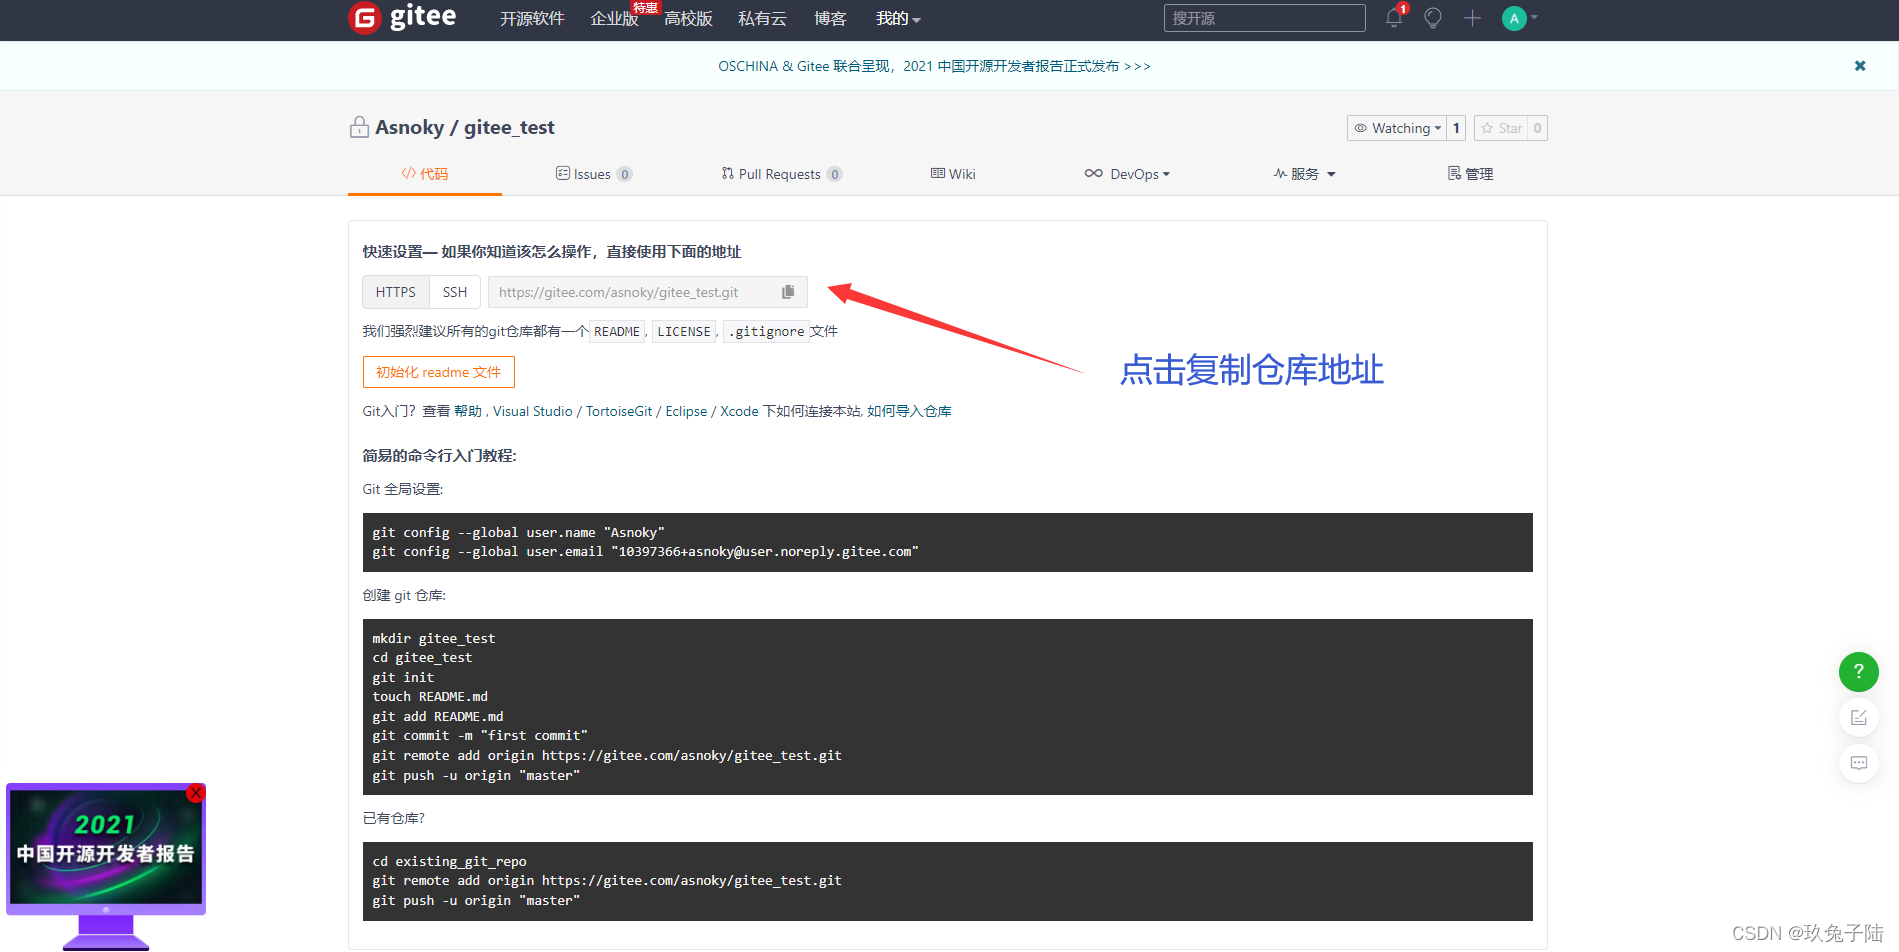Open the TortoiseGit link
The image size is (1899, 952).
point(619,411)
